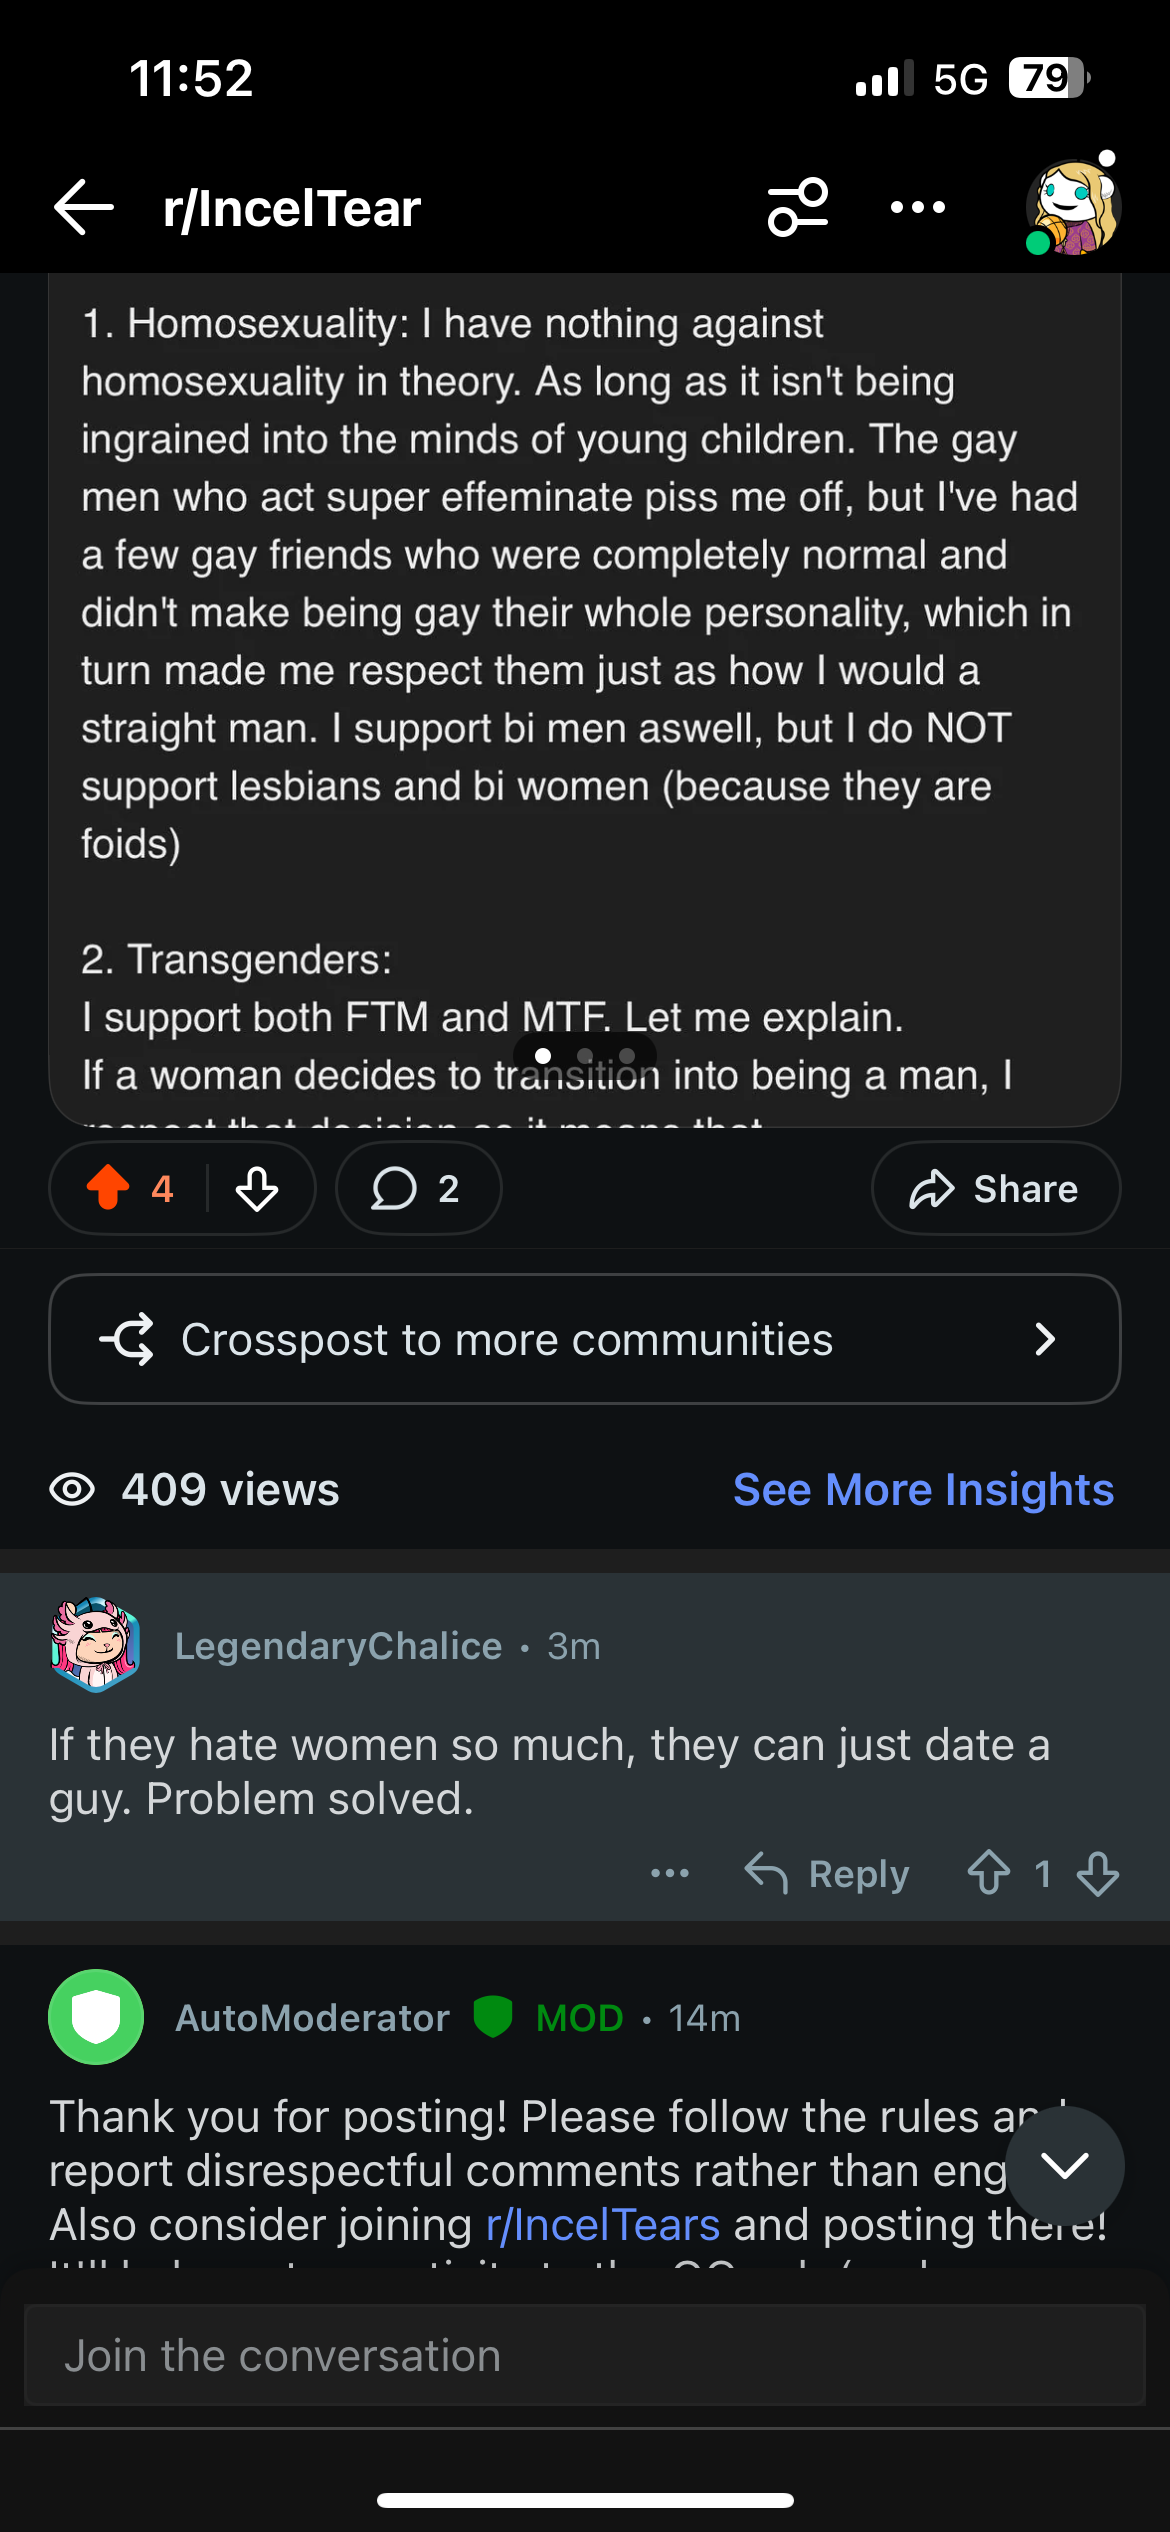Viewport: 1170px width, 2532px height.
Task: Open LegendaryChalice's avatar
Action: [95, 1645]
